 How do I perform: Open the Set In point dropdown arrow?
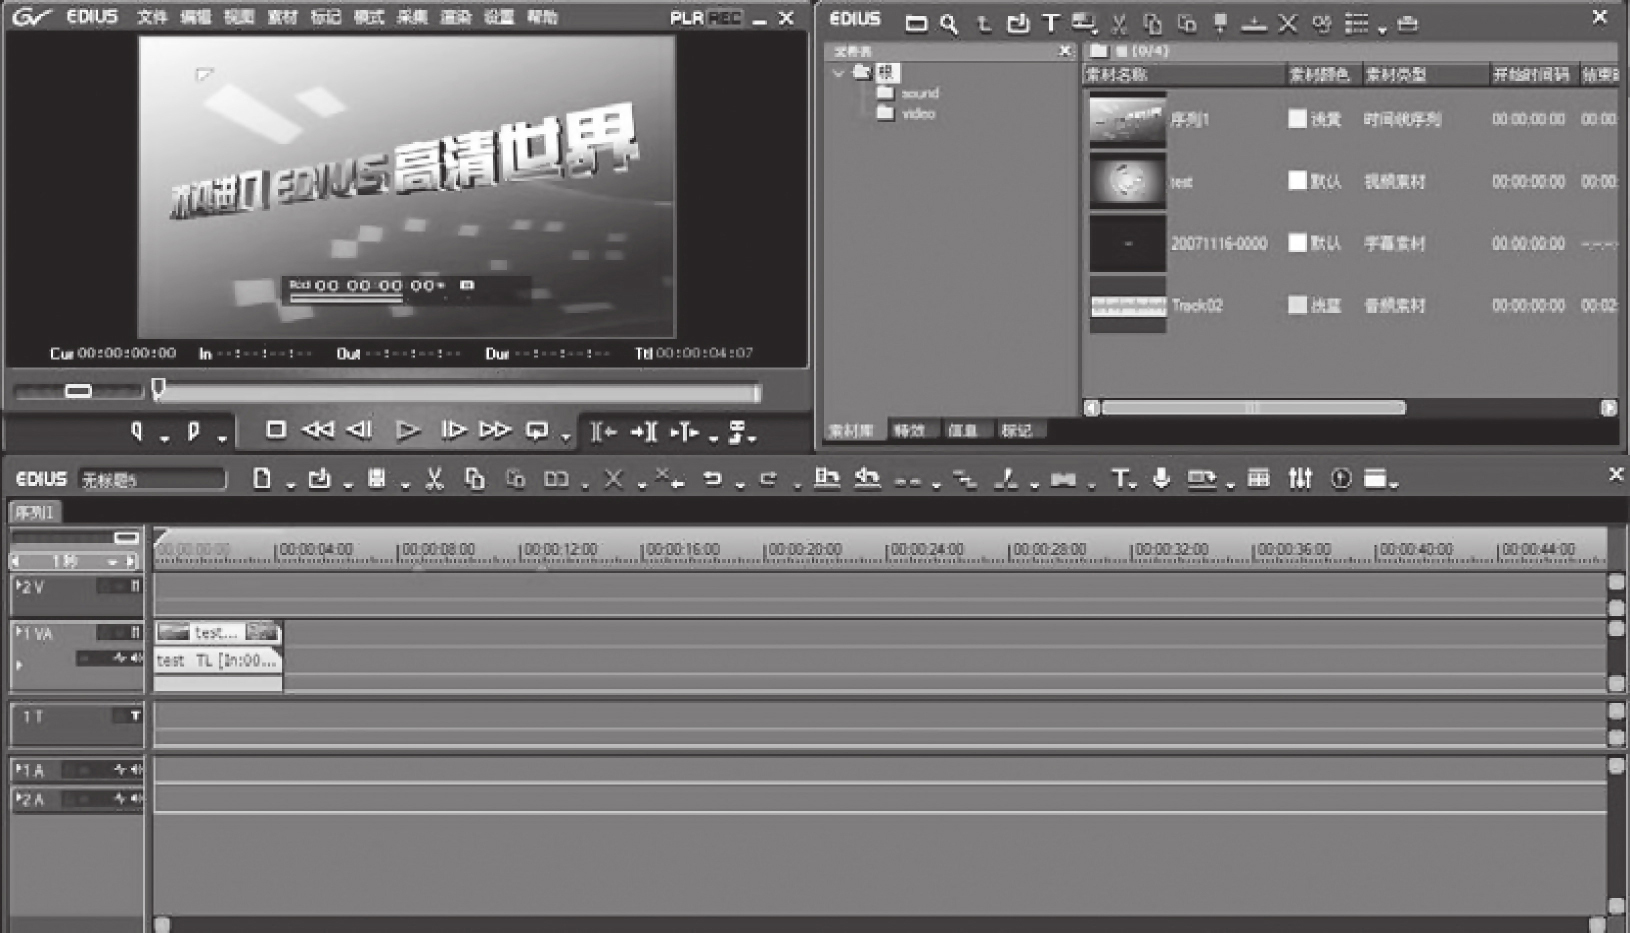pyautogui.click(x=165, y=438)
